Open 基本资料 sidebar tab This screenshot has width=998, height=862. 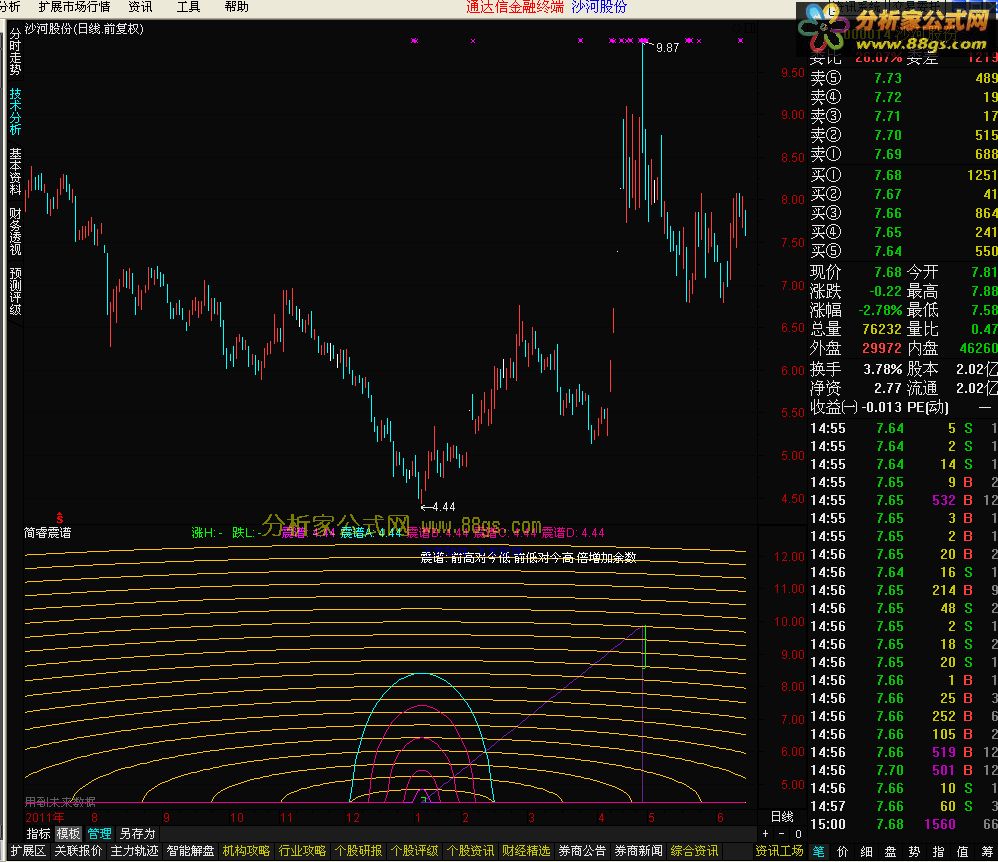15,171
